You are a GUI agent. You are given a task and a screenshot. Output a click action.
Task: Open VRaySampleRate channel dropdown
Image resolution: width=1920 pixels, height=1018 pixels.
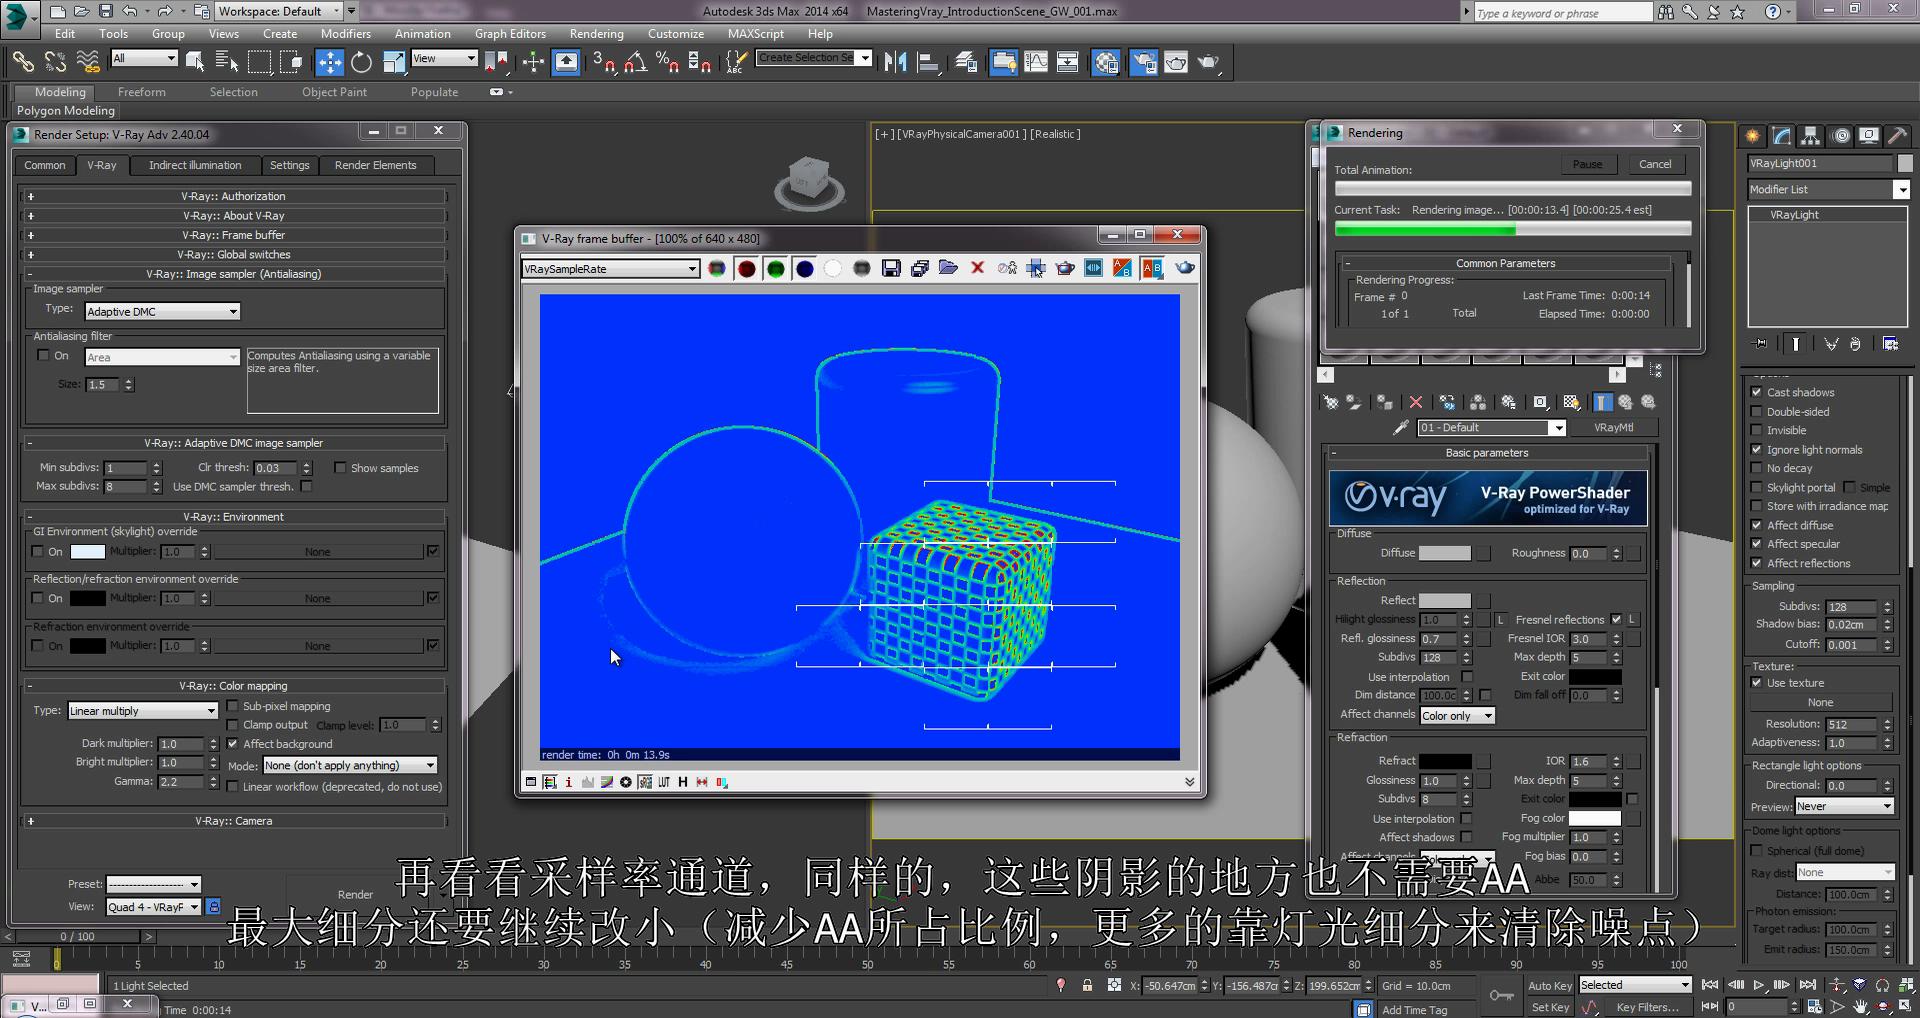(x=610, y=268)
